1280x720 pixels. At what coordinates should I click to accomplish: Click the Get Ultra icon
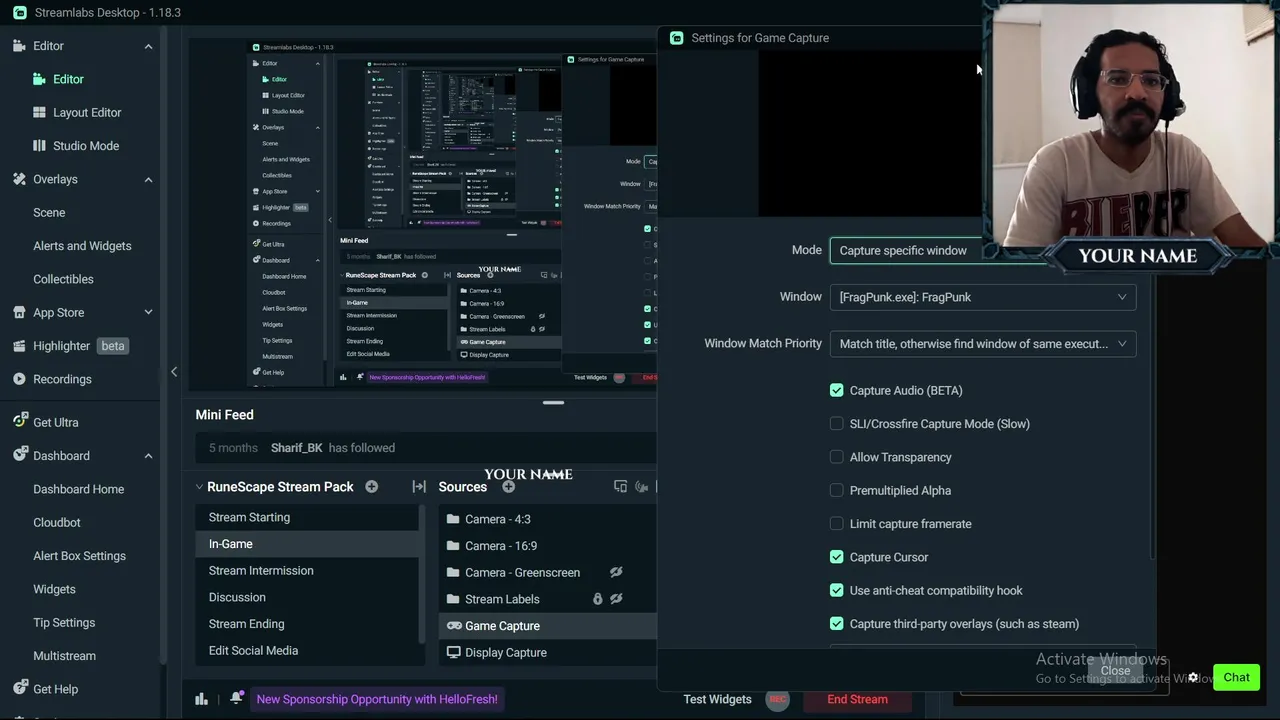pos(20,422)
